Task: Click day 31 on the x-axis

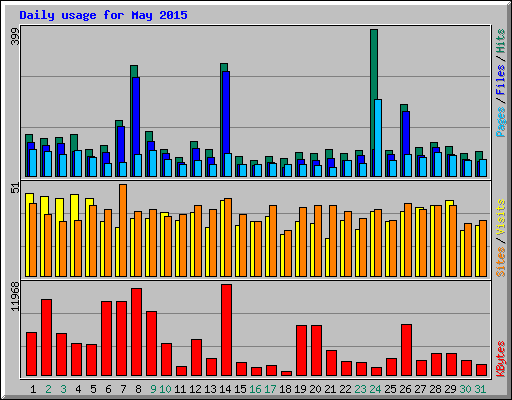Action: [480, 389]
